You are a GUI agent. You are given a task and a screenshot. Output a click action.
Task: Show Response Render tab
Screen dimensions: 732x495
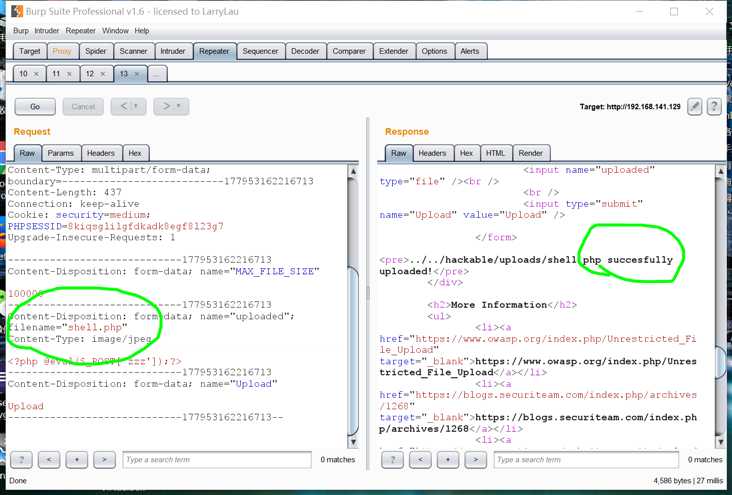pos(531,153)
